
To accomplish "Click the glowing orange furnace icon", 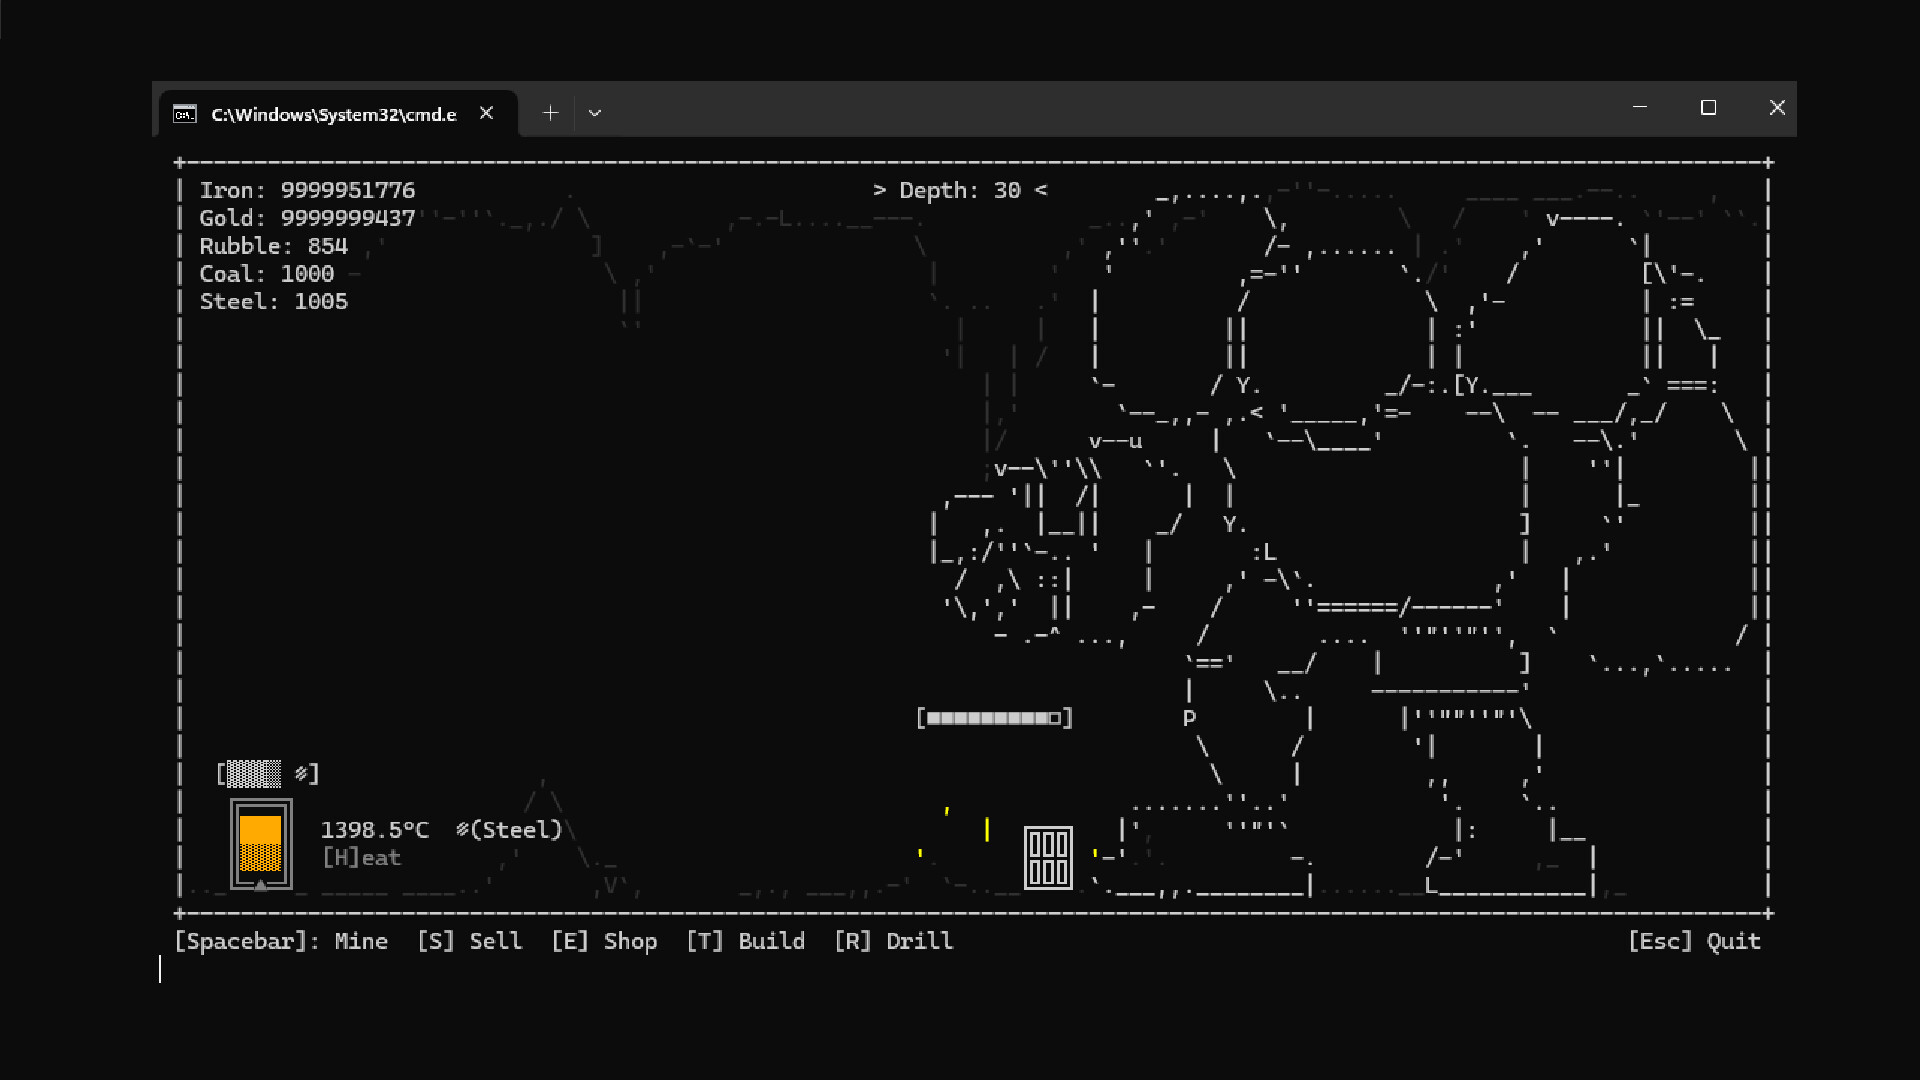I will 260,845.
